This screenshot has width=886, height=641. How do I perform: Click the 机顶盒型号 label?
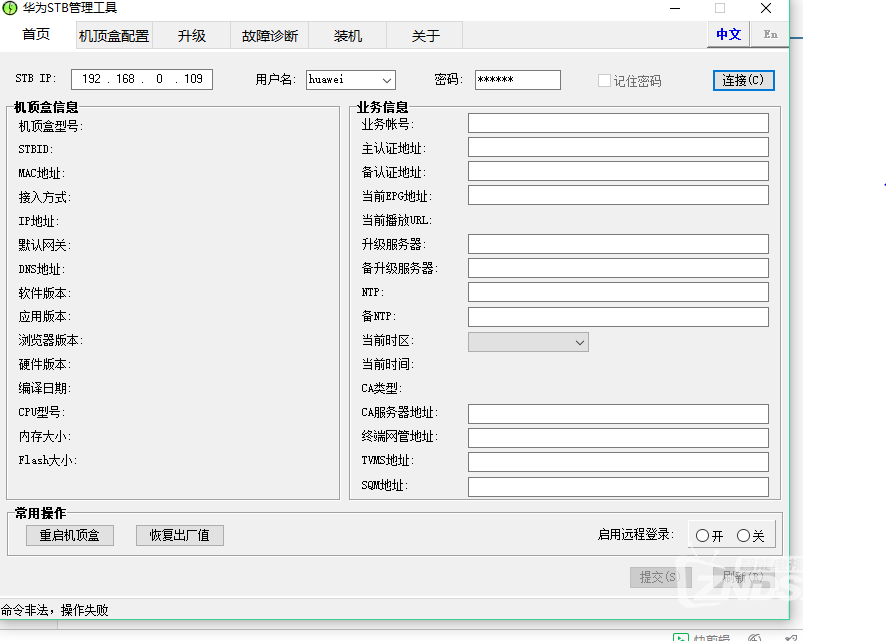pos(51,126)
